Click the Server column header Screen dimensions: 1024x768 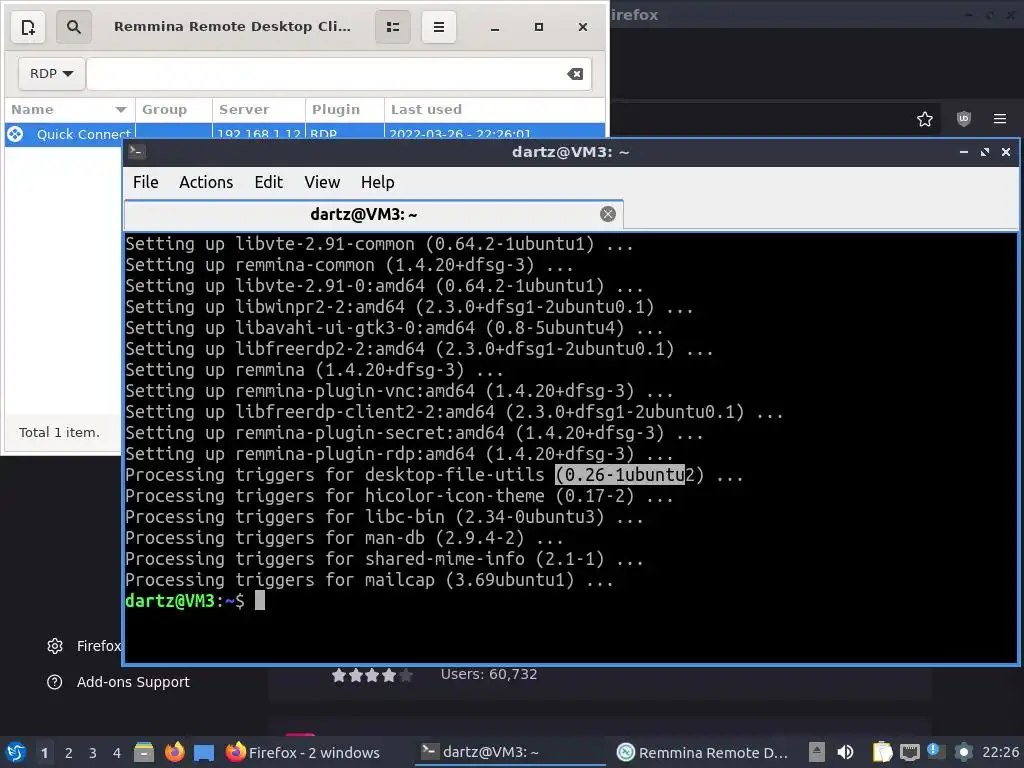click(259, 110)
